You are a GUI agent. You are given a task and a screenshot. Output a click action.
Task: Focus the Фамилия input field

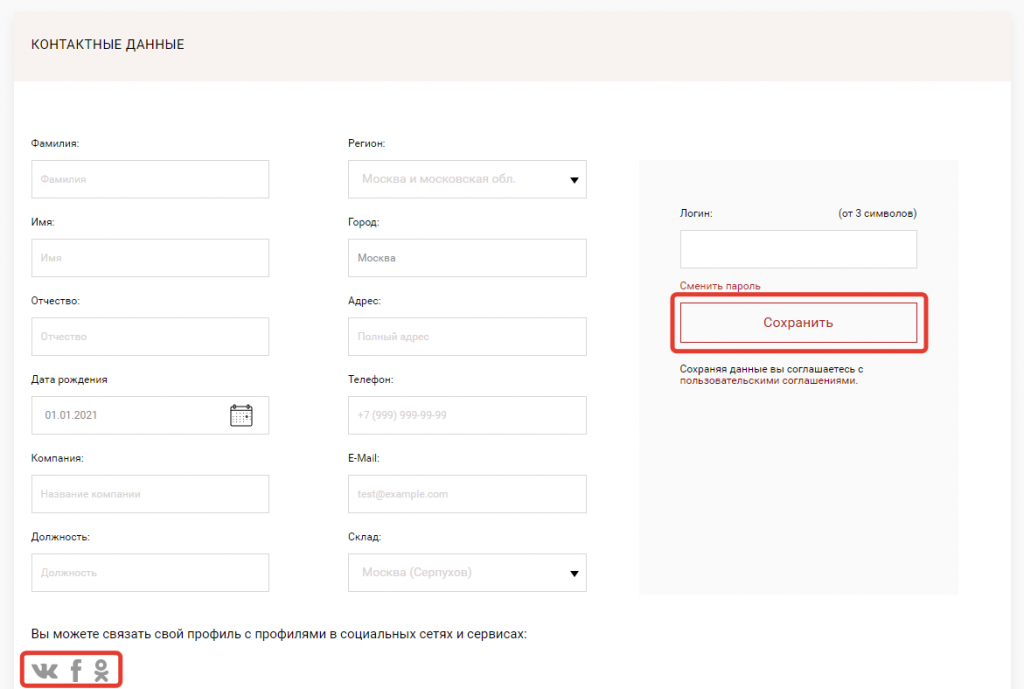coord(150,180)
